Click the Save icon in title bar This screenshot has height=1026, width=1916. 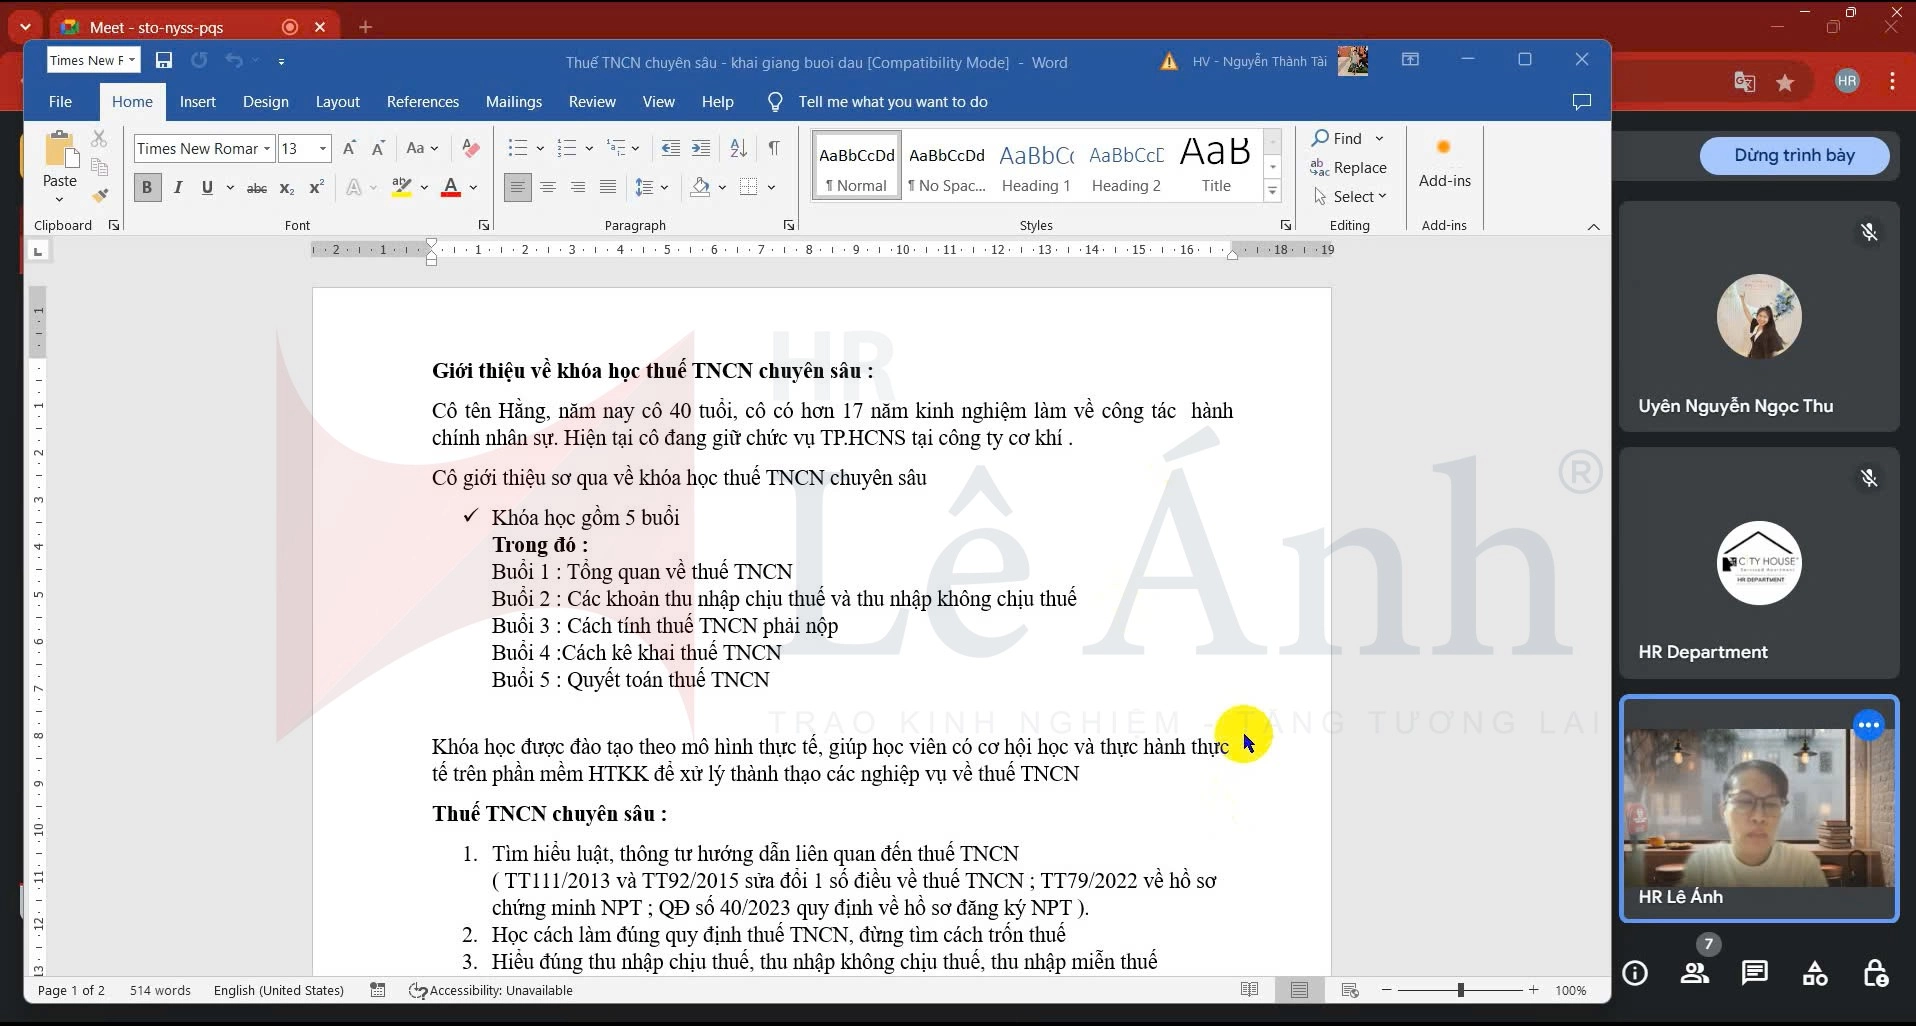pyautogui.click(x=164, y=61)
